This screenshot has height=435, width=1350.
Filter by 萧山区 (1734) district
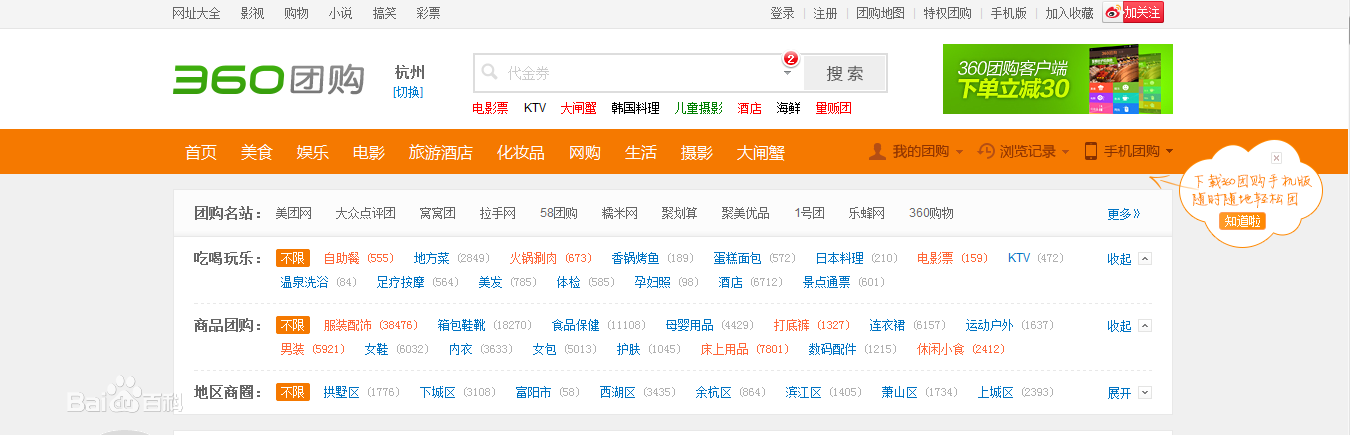[919, 392]
